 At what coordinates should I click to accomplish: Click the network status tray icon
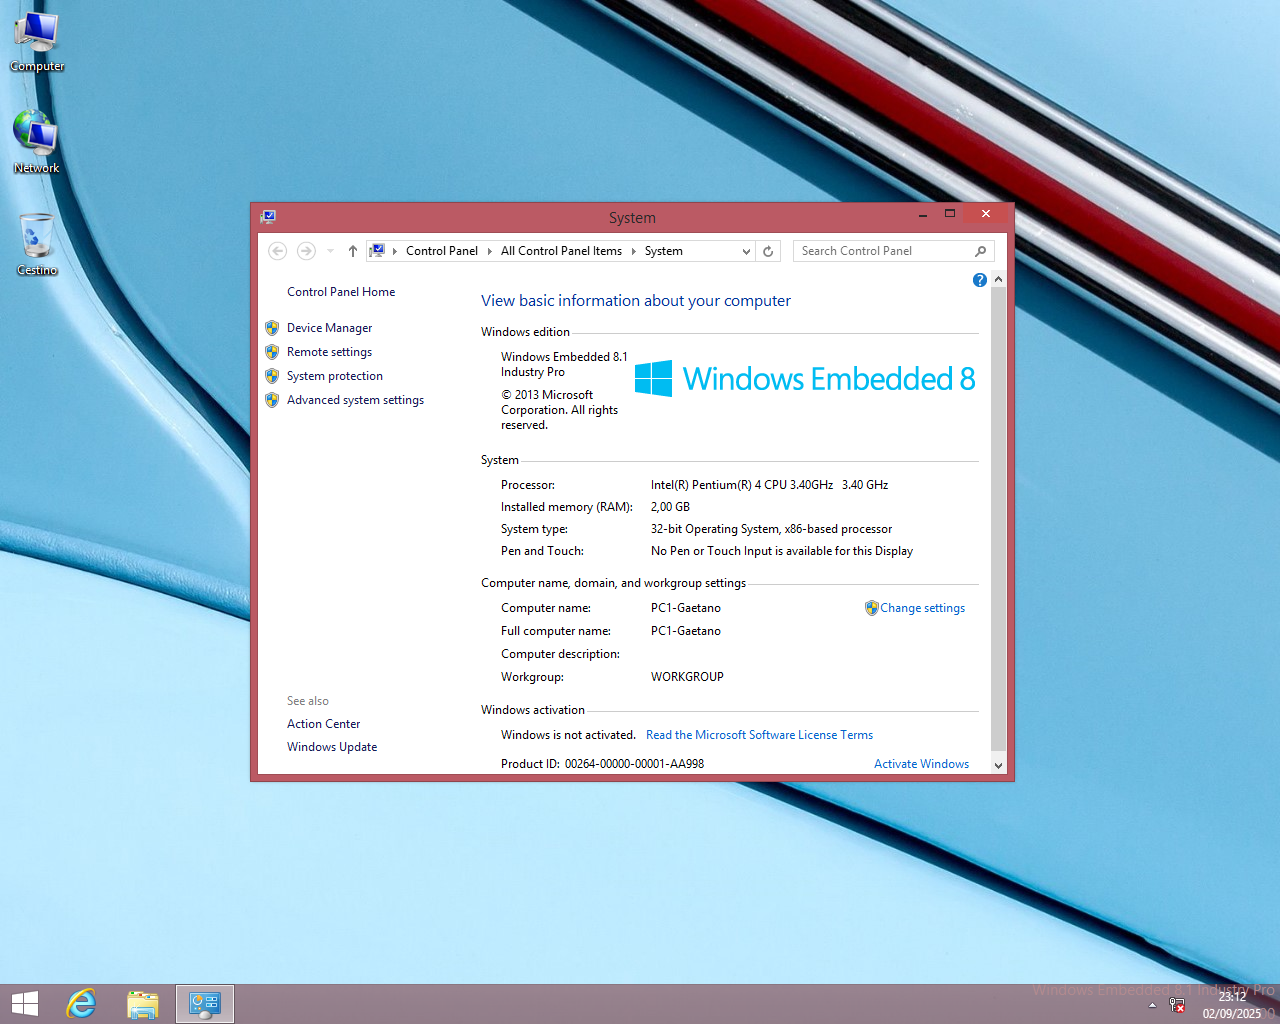pyautogui.click(x=1177, y=1005)
